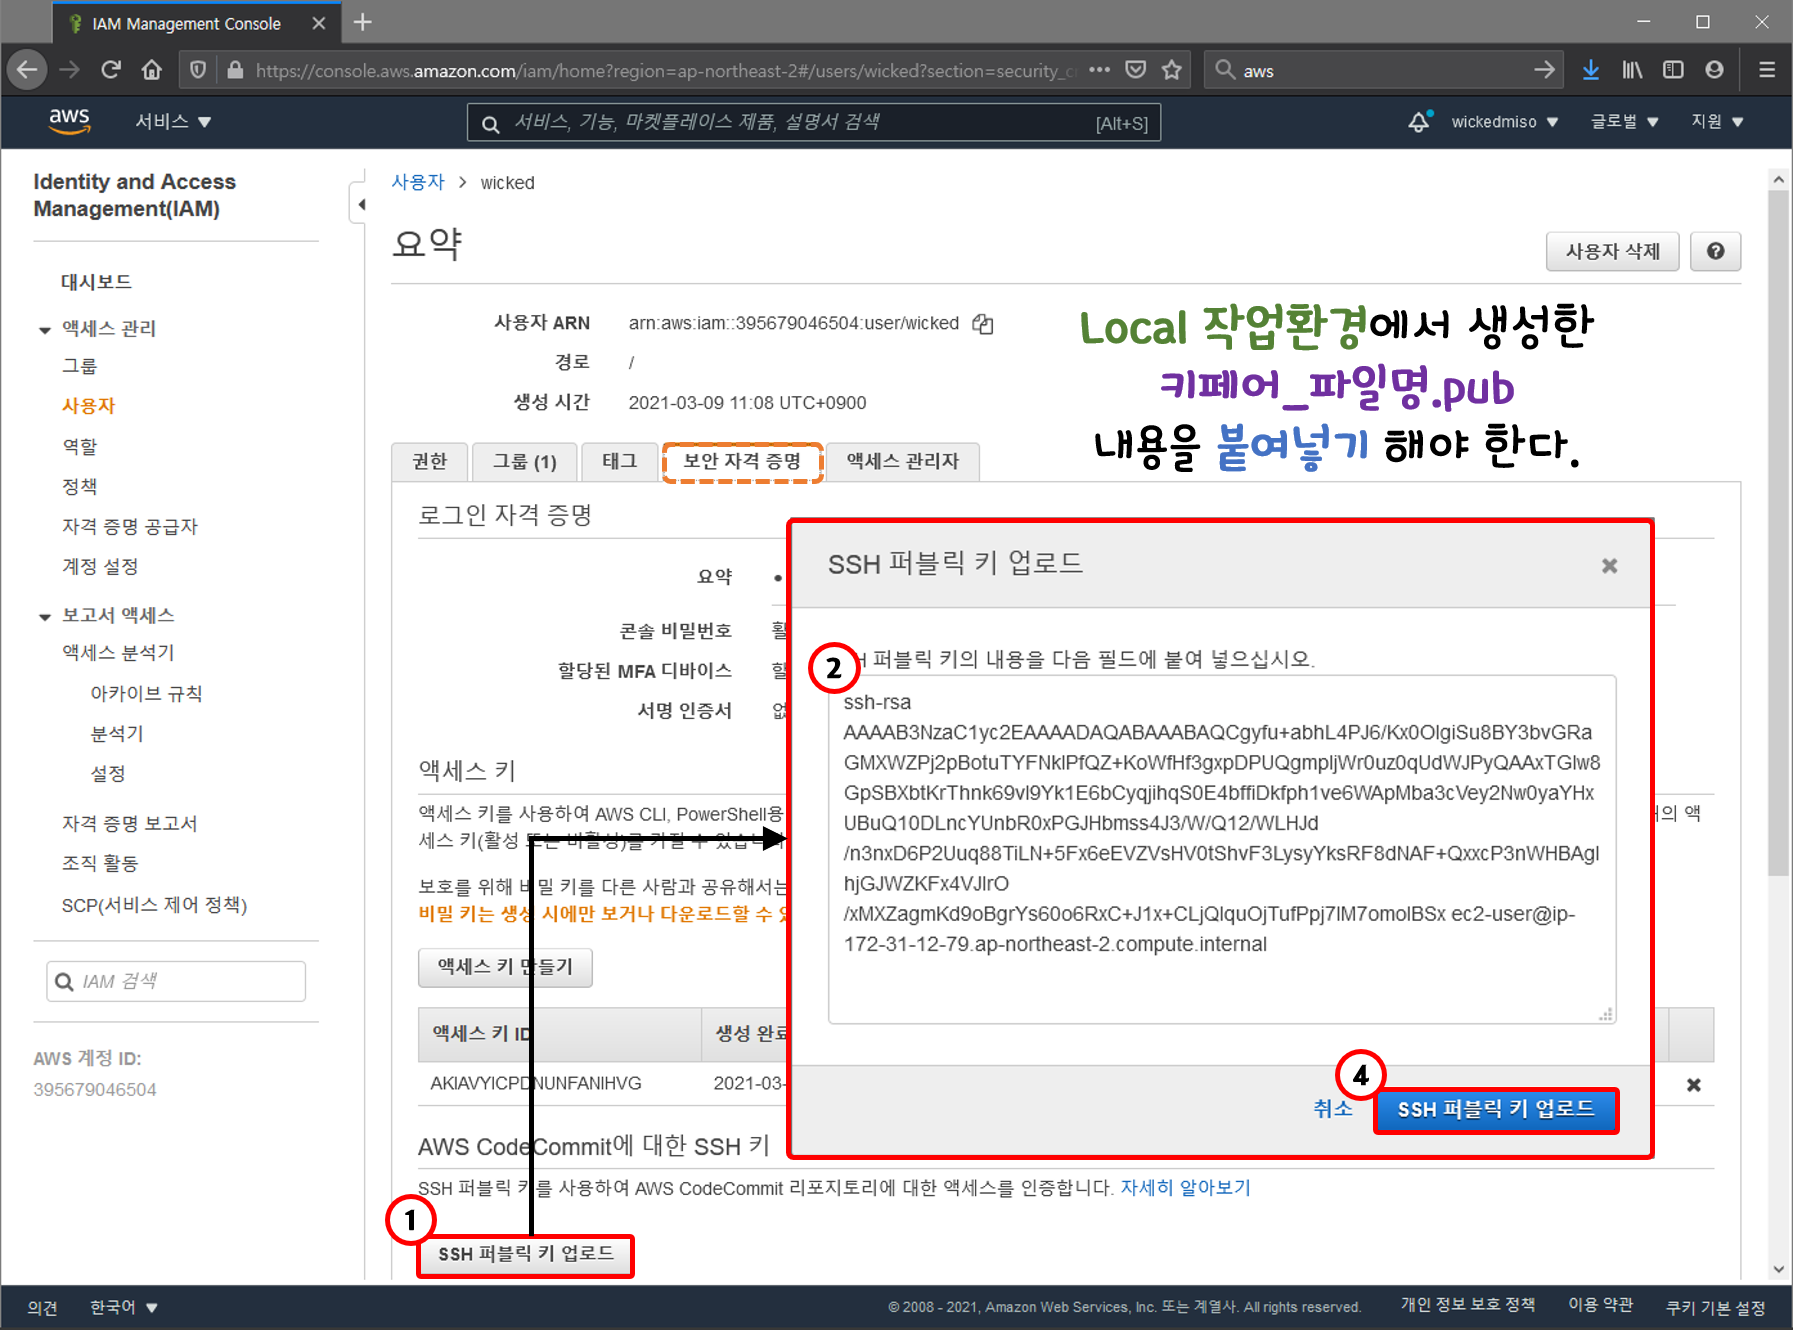The height and width of the screenshot is (1330, 1793).
Task: Open 정책 in the IAM sidebar
Action: tap(79, 486)
